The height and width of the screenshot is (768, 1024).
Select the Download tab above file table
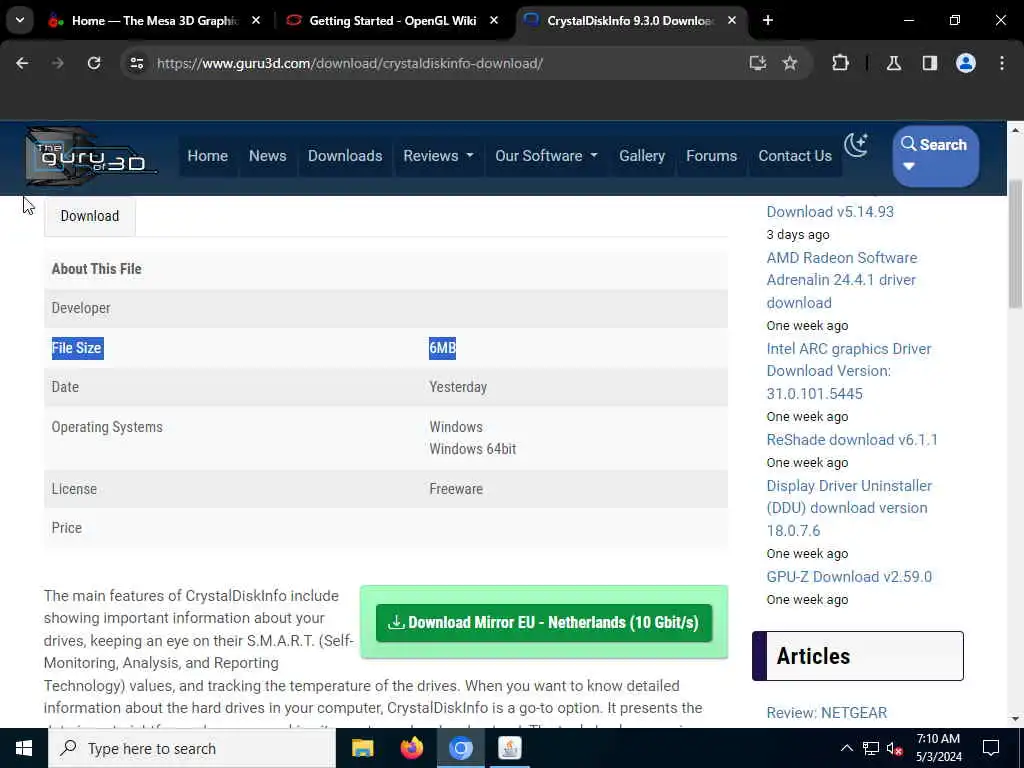pyautogui.click(x=90, y=216)
